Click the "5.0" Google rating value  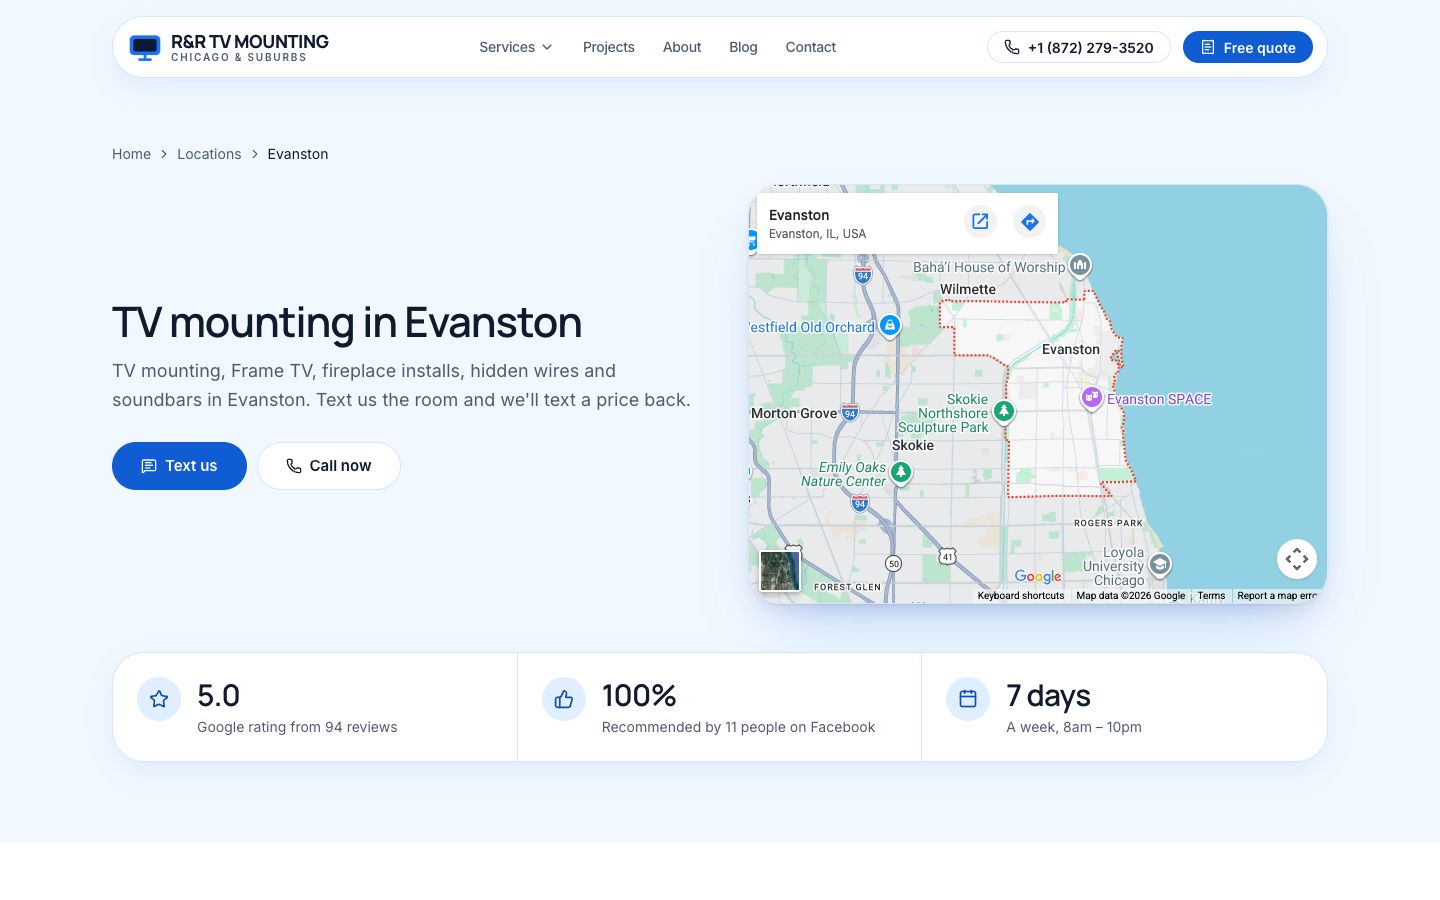click(x=218, y=695)
